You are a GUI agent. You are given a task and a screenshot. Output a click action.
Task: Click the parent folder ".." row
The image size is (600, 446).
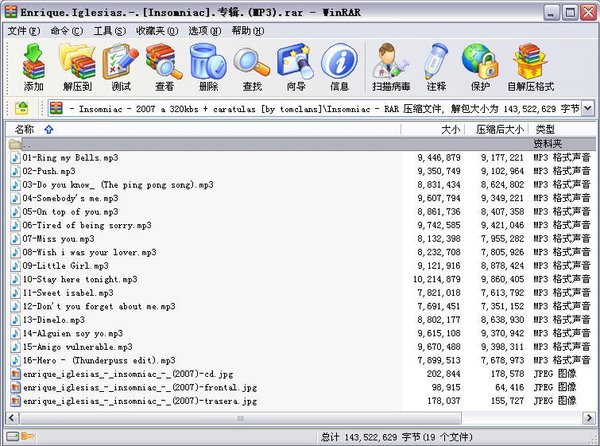click(301, 144)
